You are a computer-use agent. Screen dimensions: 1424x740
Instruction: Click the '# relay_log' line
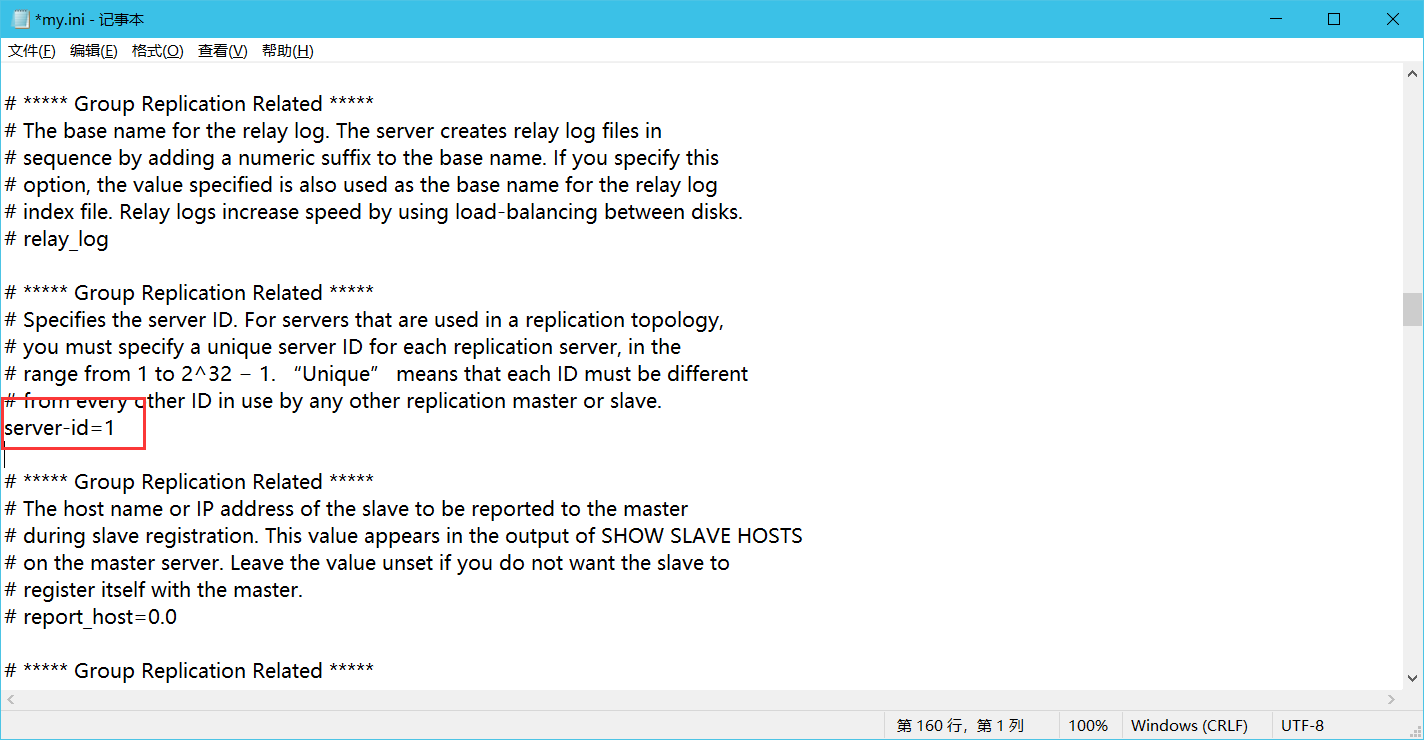[x=57, y=239]
